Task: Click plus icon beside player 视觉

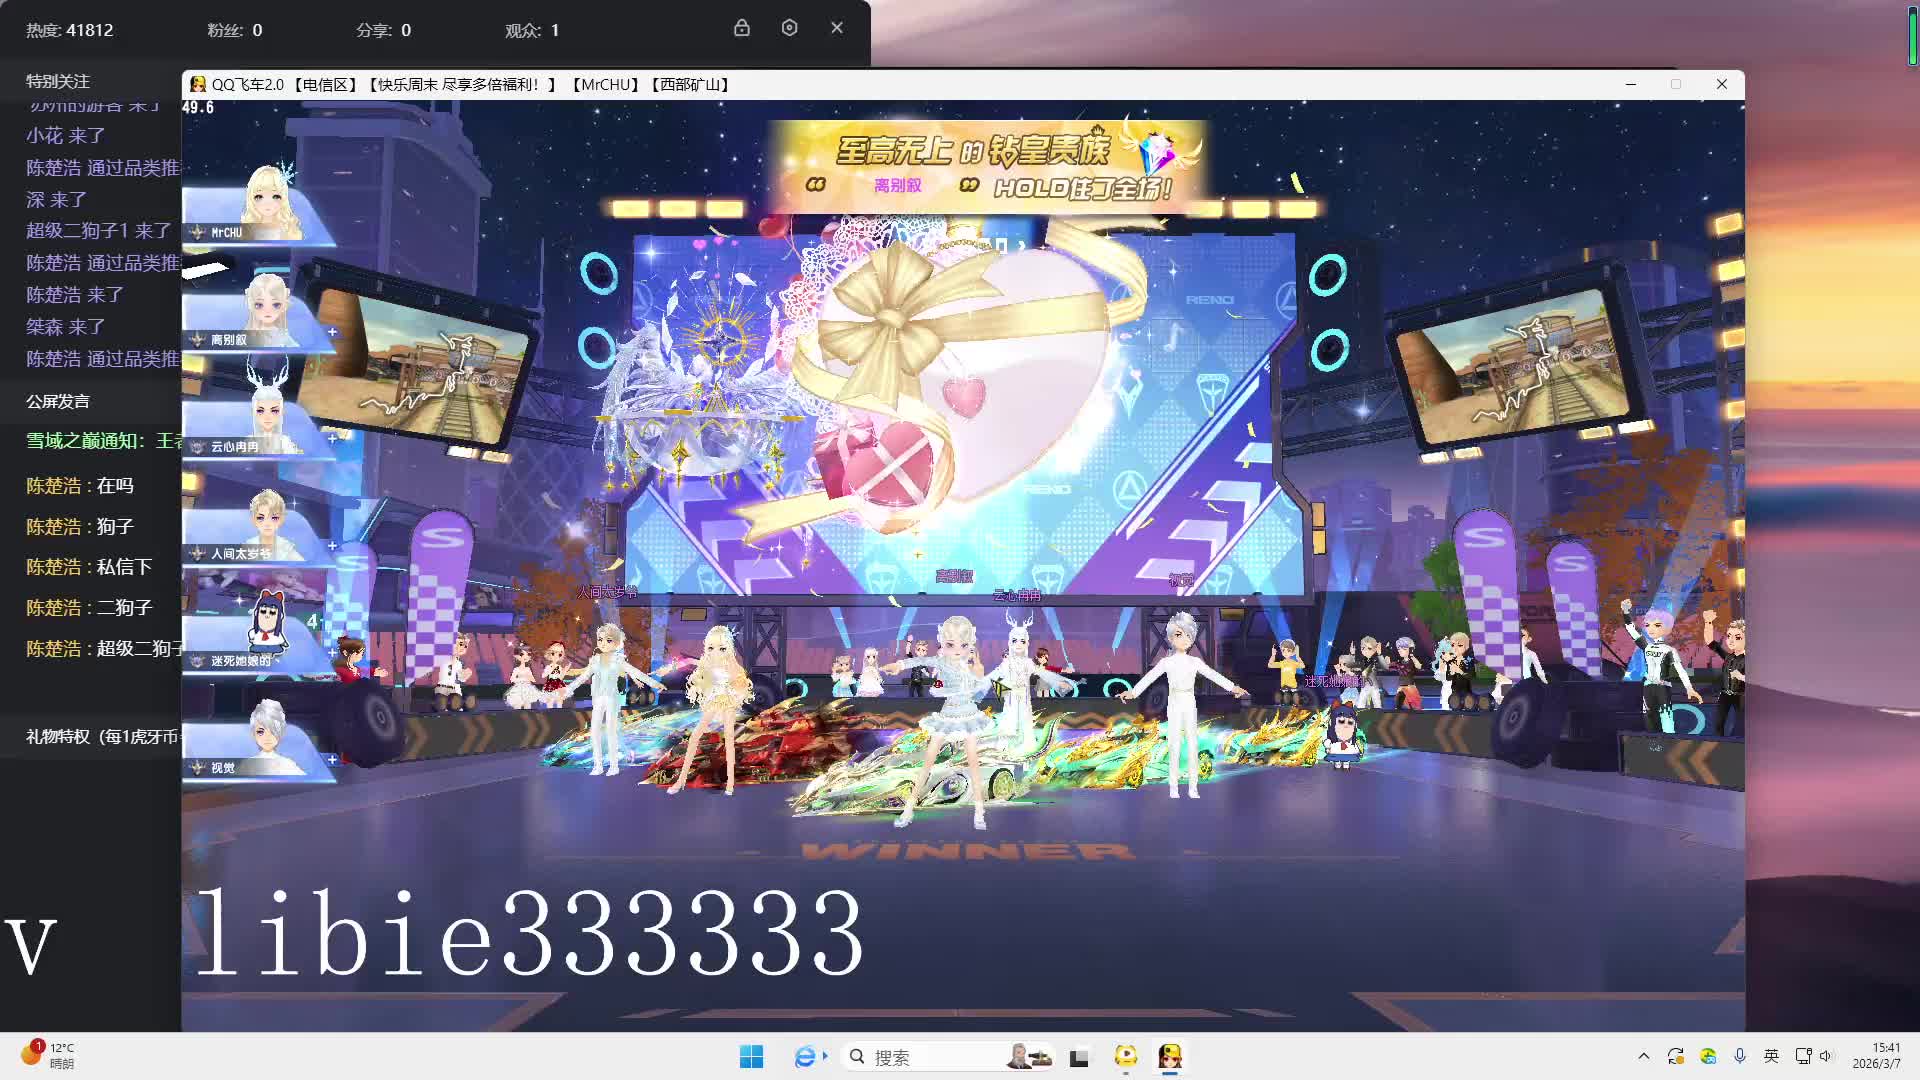Action: point(332,760)
